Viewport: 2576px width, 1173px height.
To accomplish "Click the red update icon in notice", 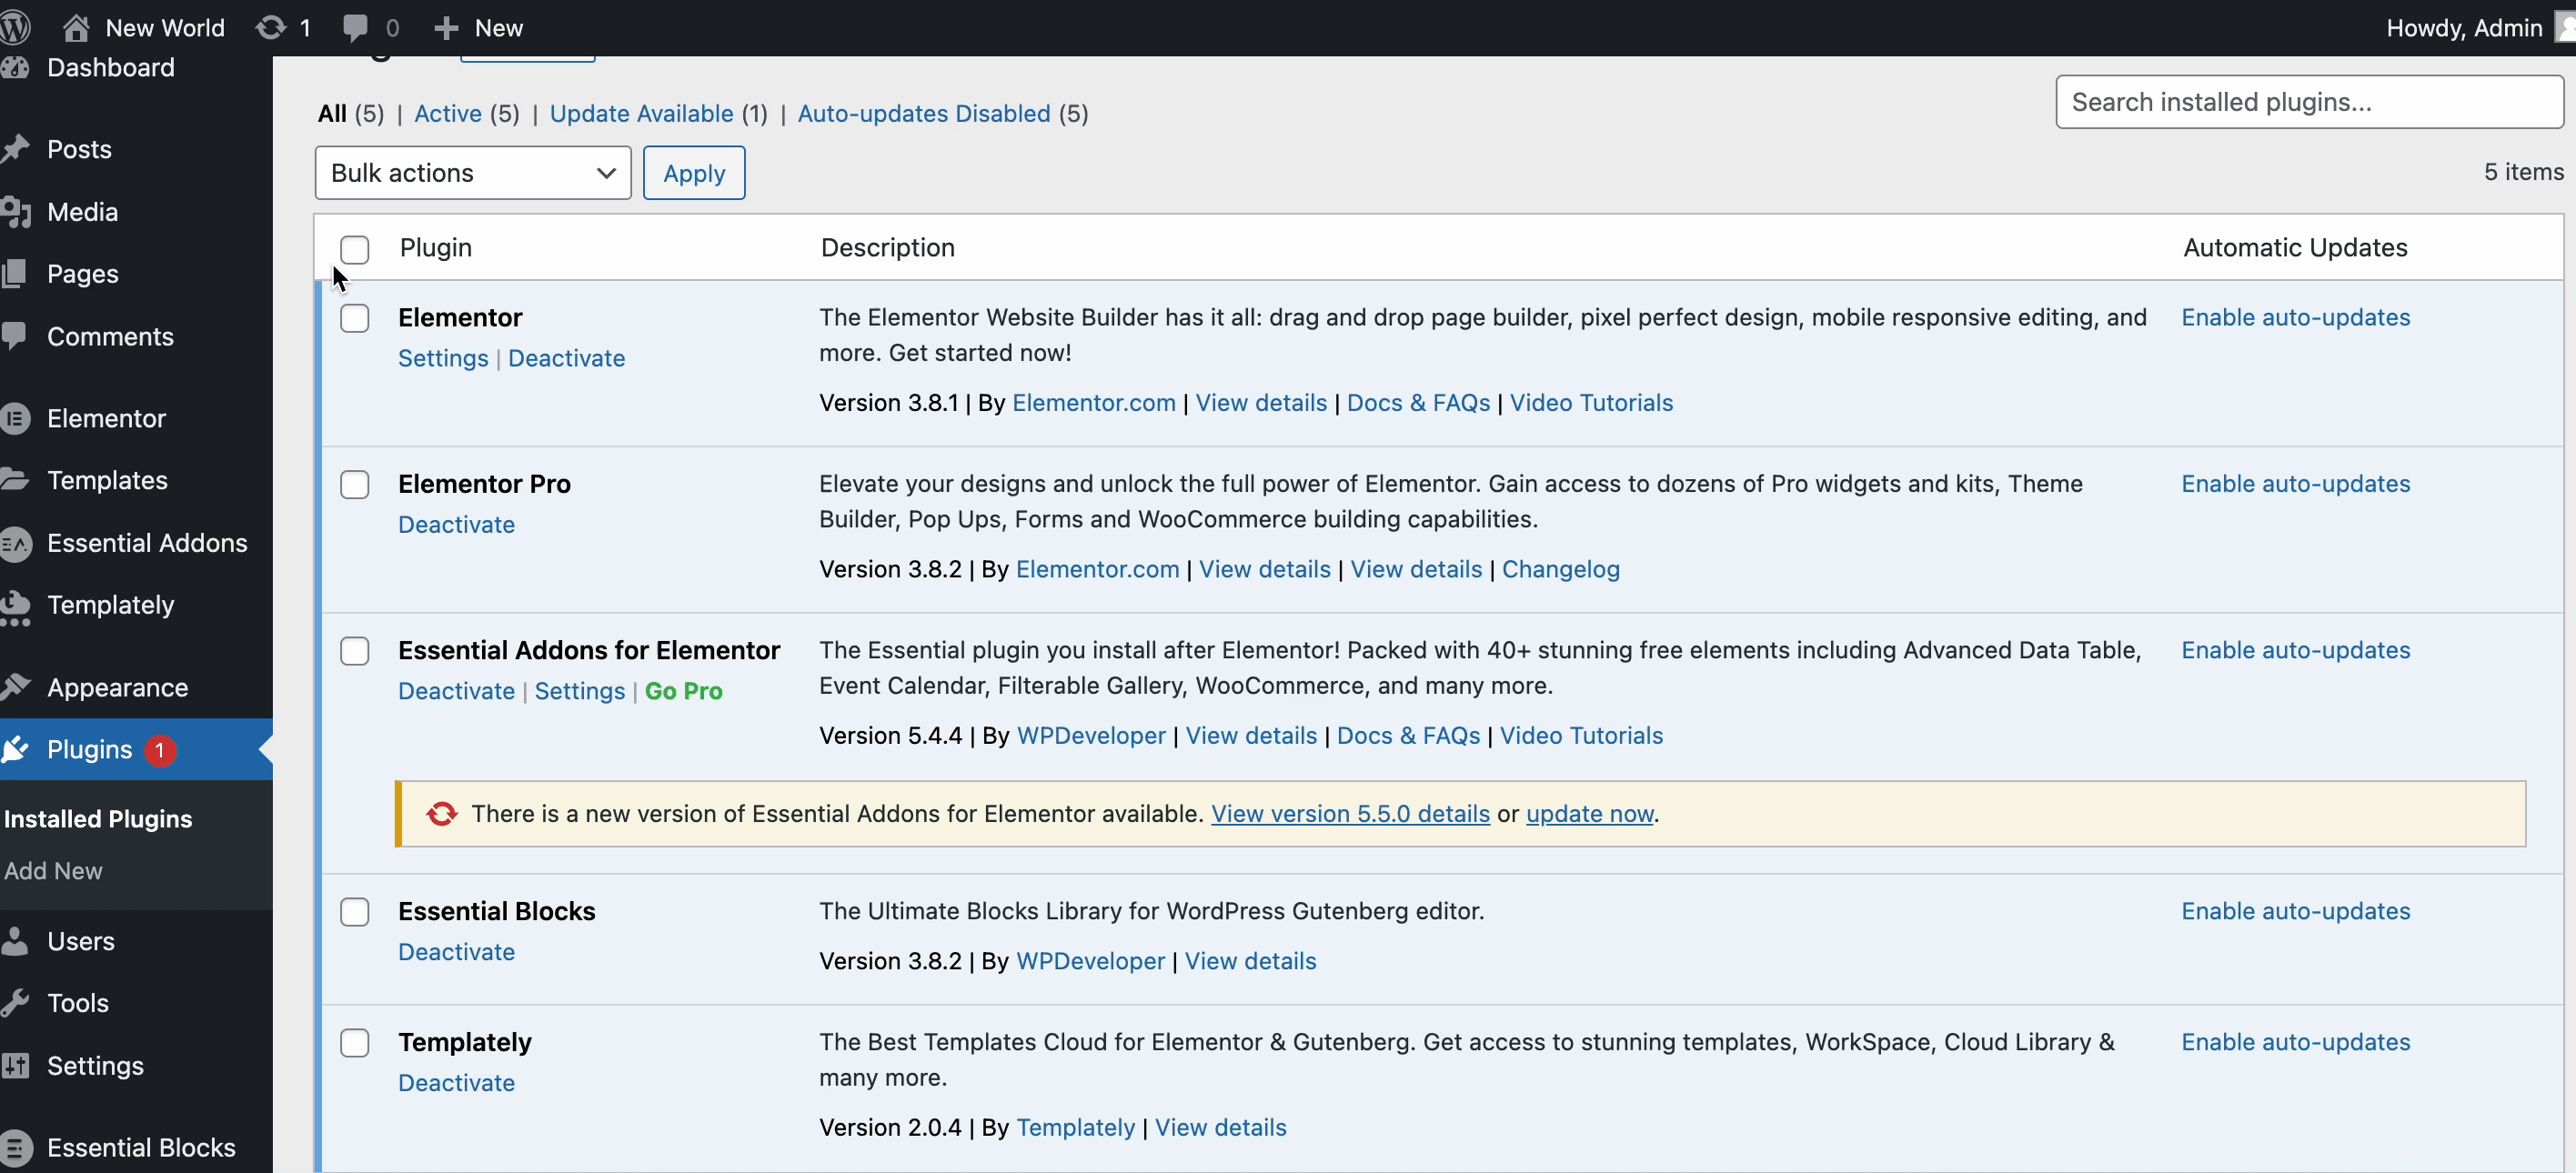I will coord(442,814).
